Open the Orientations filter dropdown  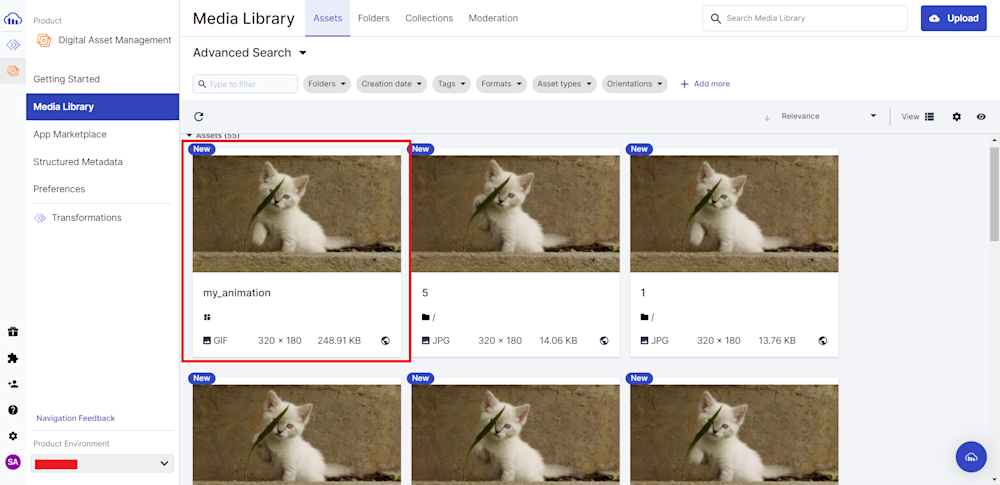[x=635, y=84]
